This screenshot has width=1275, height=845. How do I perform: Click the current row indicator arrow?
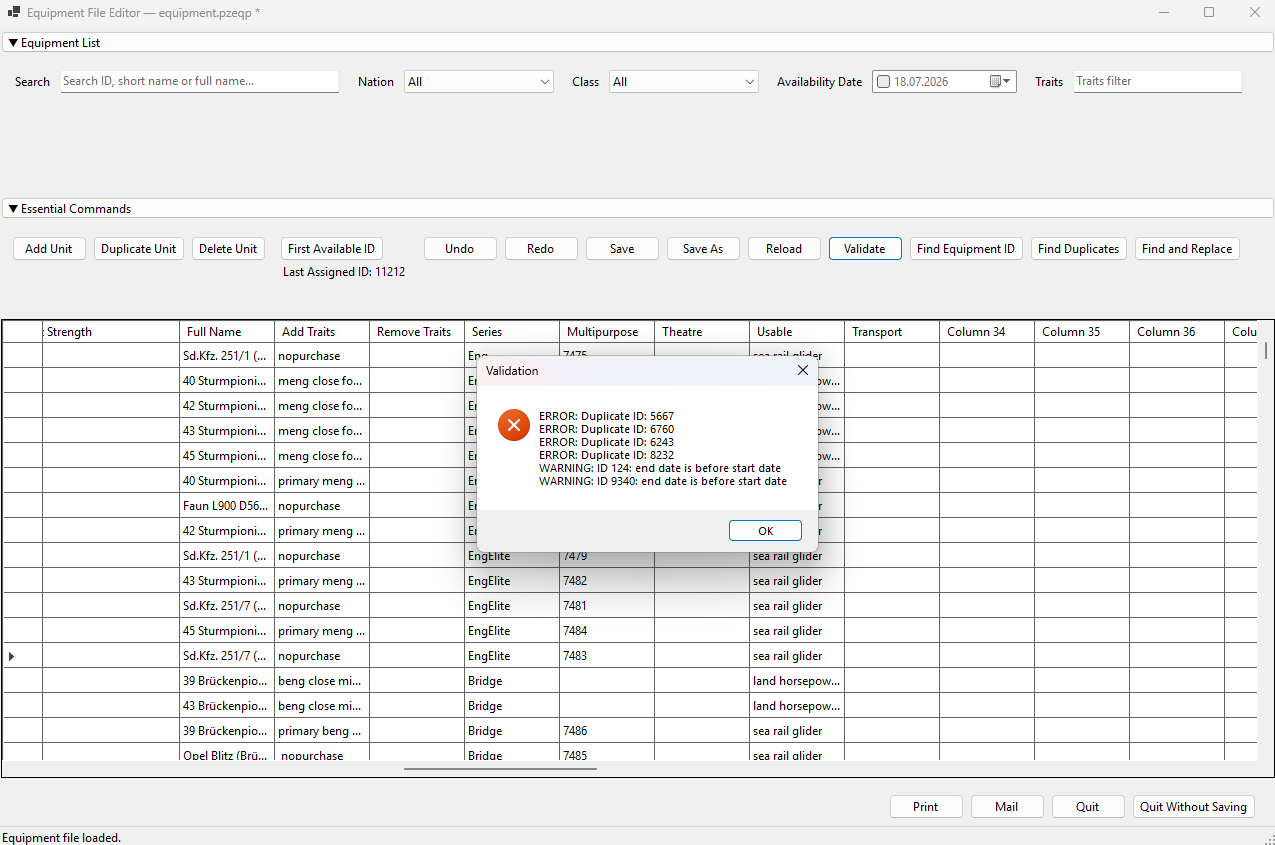point(12,656)
